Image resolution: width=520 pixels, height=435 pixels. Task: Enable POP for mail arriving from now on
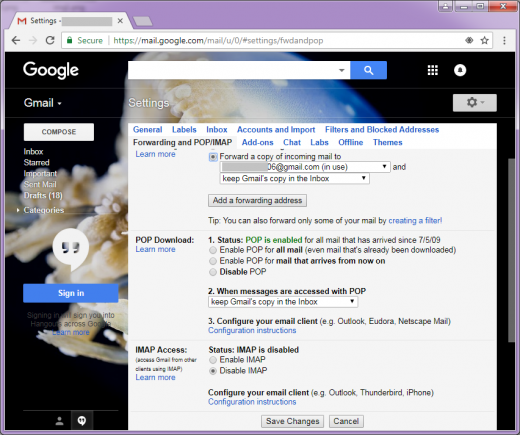click(213, 261)
